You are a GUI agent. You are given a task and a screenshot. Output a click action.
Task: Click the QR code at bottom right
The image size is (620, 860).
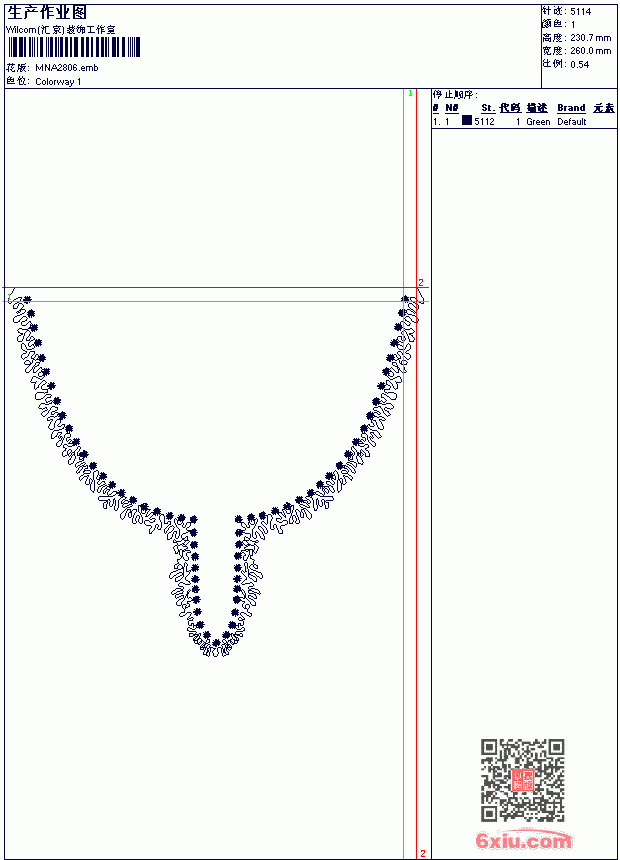pyautogui.click(x=523, y=780)
